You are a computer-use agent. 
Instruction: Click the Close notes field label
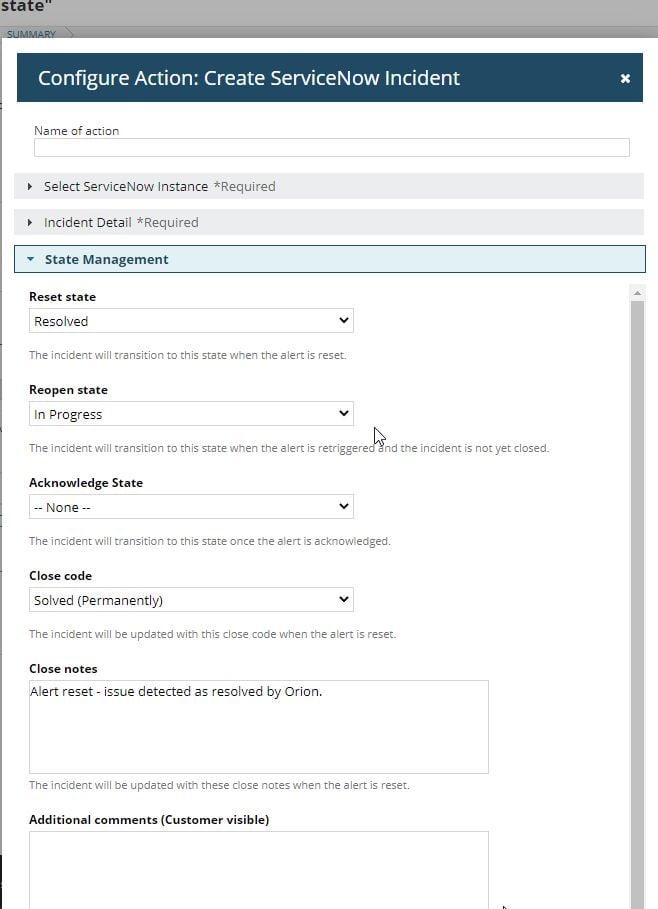point(63,669)
